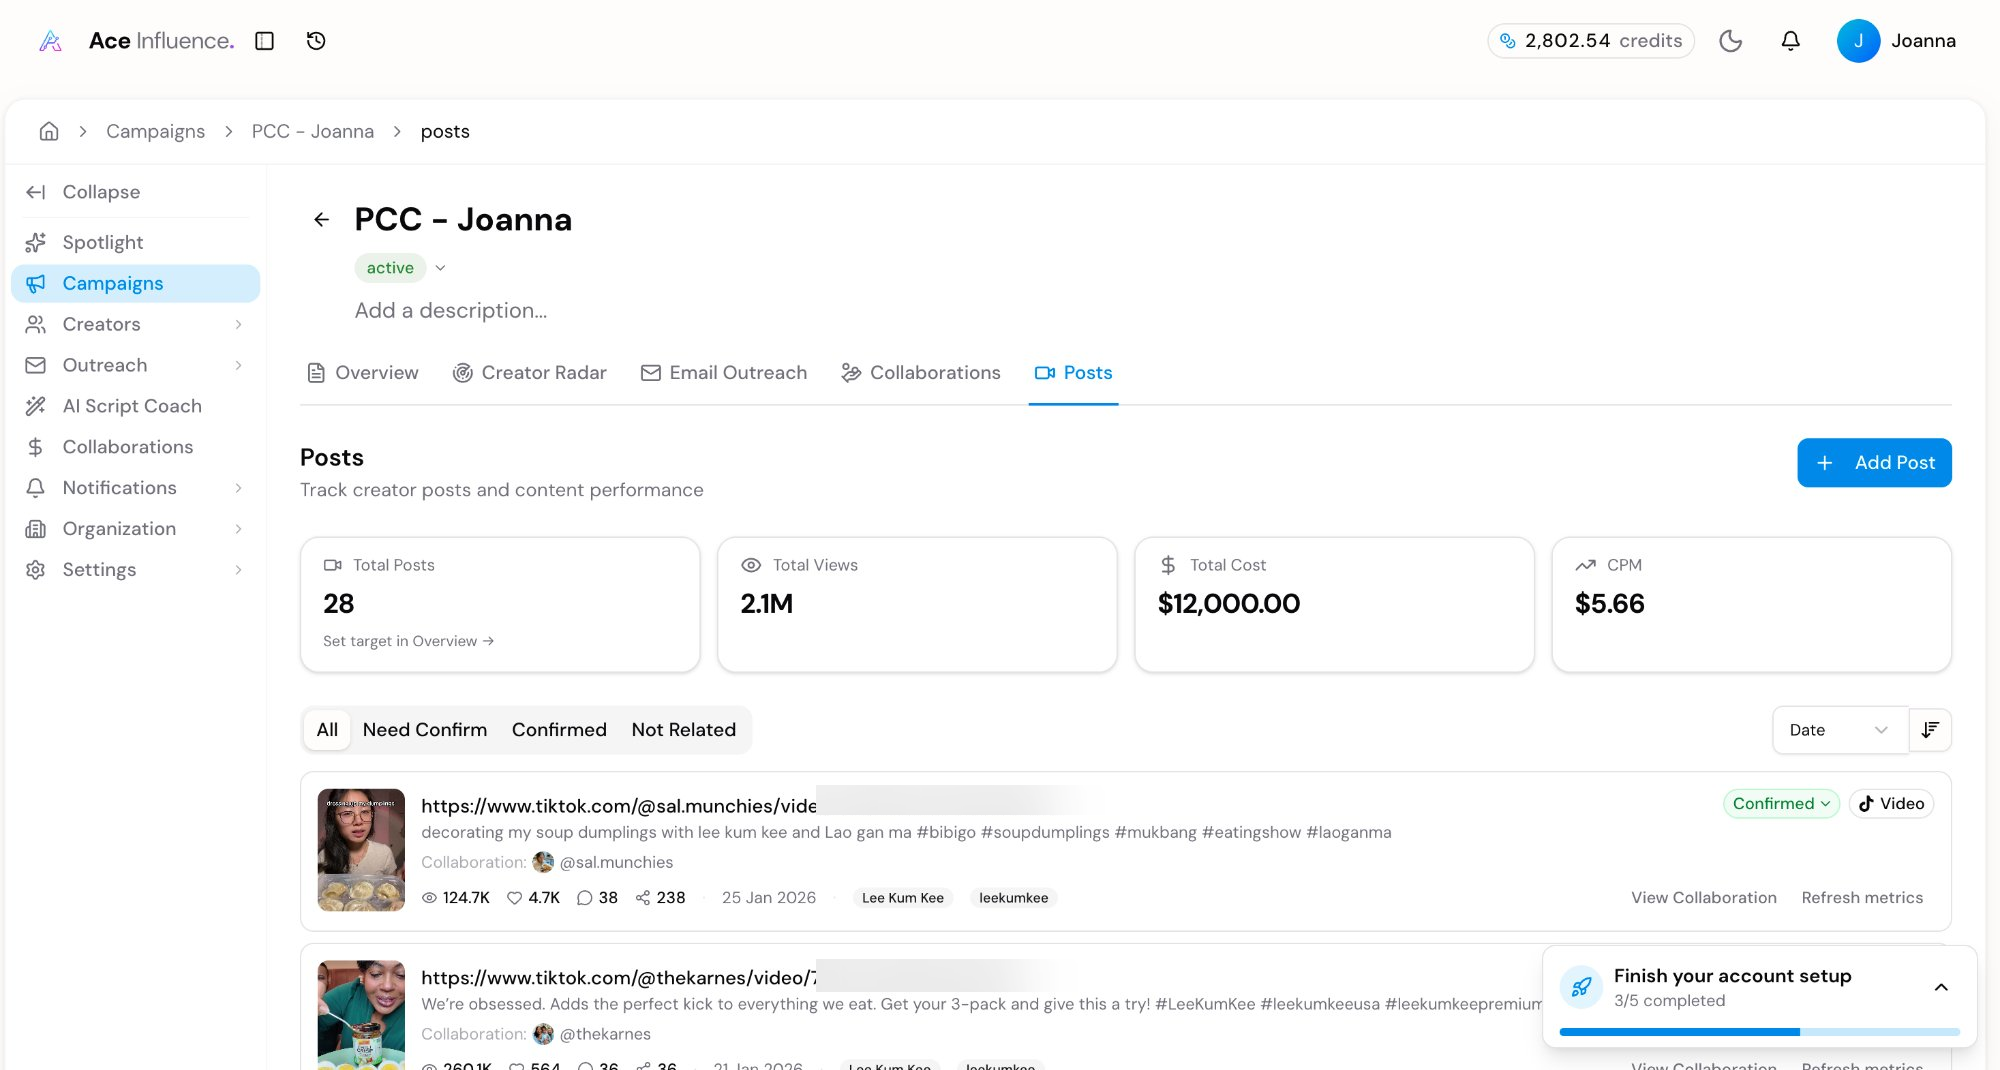This screenshot has width=2000, height=1070.
Task: Select the Need Confirm filter tab
Action: pyautogui.click(x=425, y=730)
